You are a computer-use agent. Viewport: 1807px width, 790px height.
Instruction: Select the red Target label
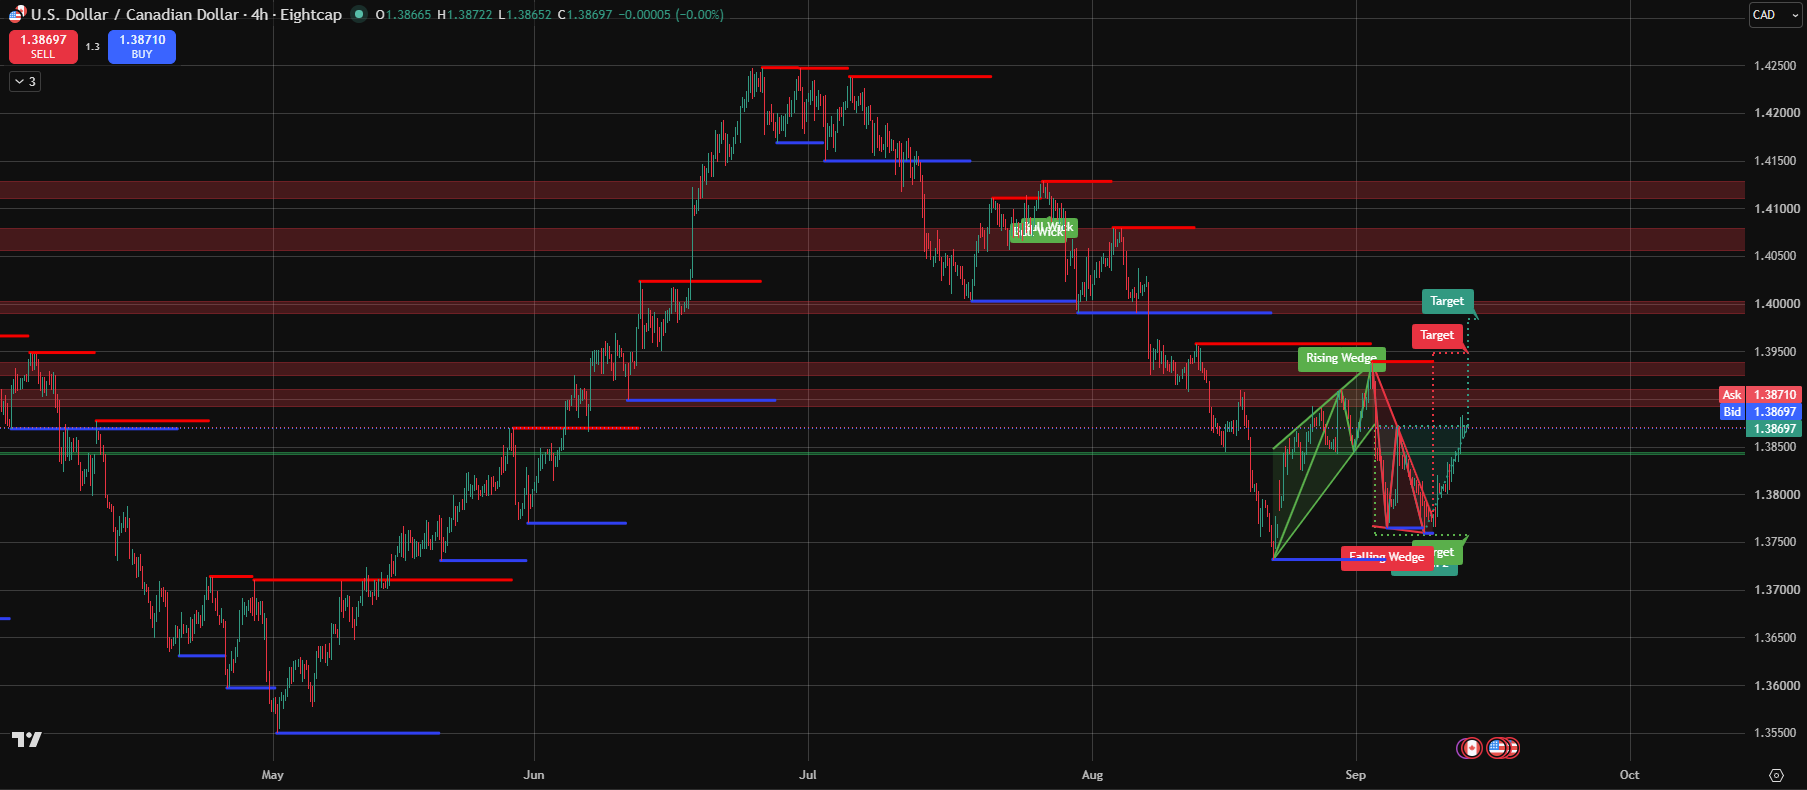pyautogui.click(x=1437, y=335)
